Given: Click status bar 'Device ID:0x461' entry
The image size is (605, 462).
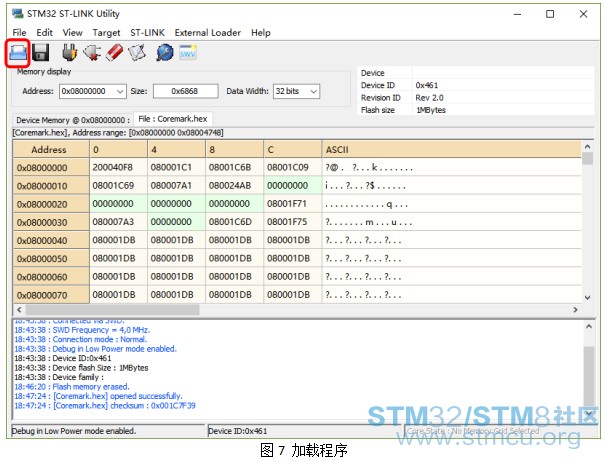Looking at the screenshot, I should (238, 431).
